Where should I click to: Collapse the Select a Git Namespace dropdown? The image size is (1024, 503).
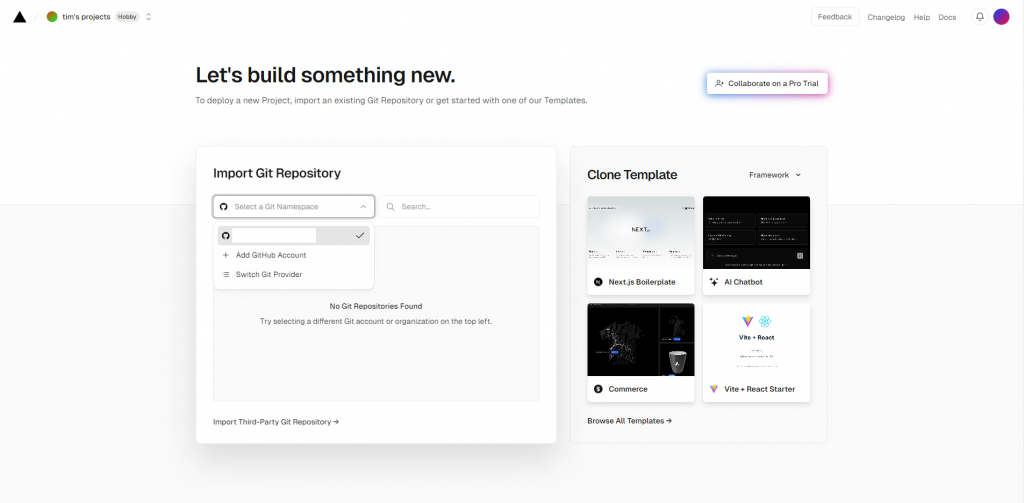tap(293, 206)
